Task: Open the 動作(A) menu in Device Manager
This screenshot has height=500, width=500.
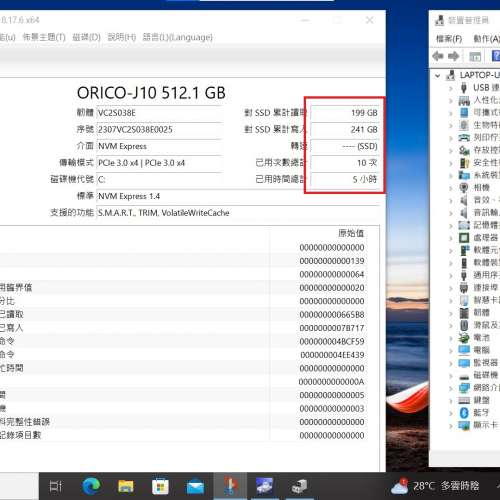Action: (486, 39)
